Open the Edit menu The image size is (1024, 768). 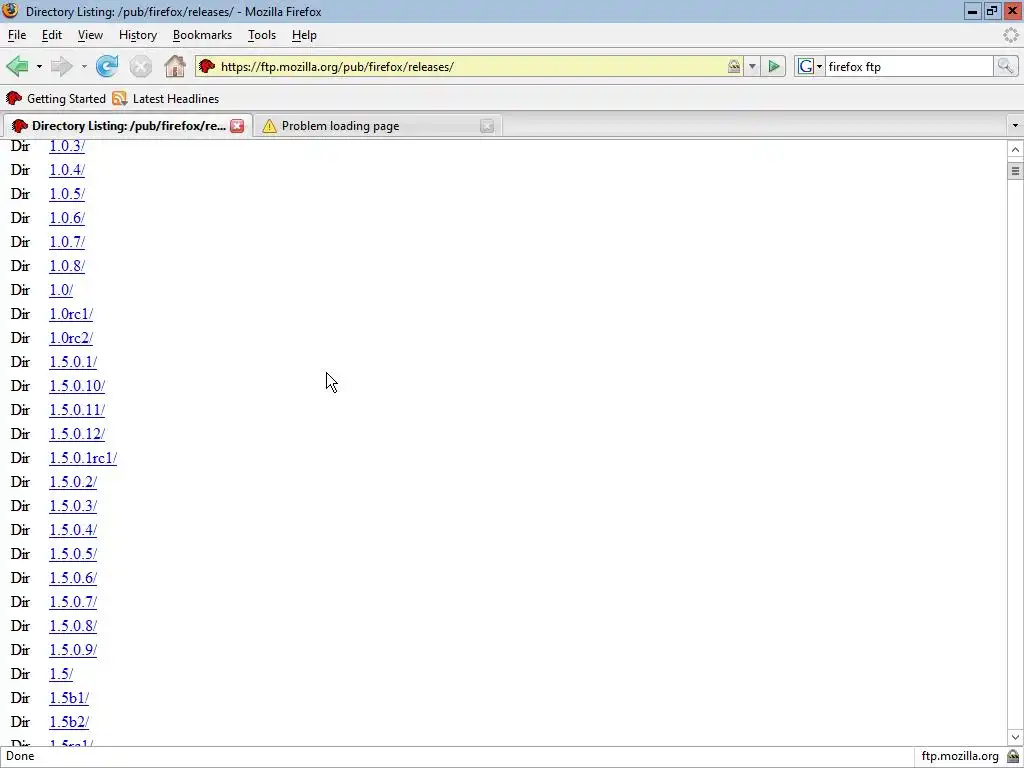[52, 35]
